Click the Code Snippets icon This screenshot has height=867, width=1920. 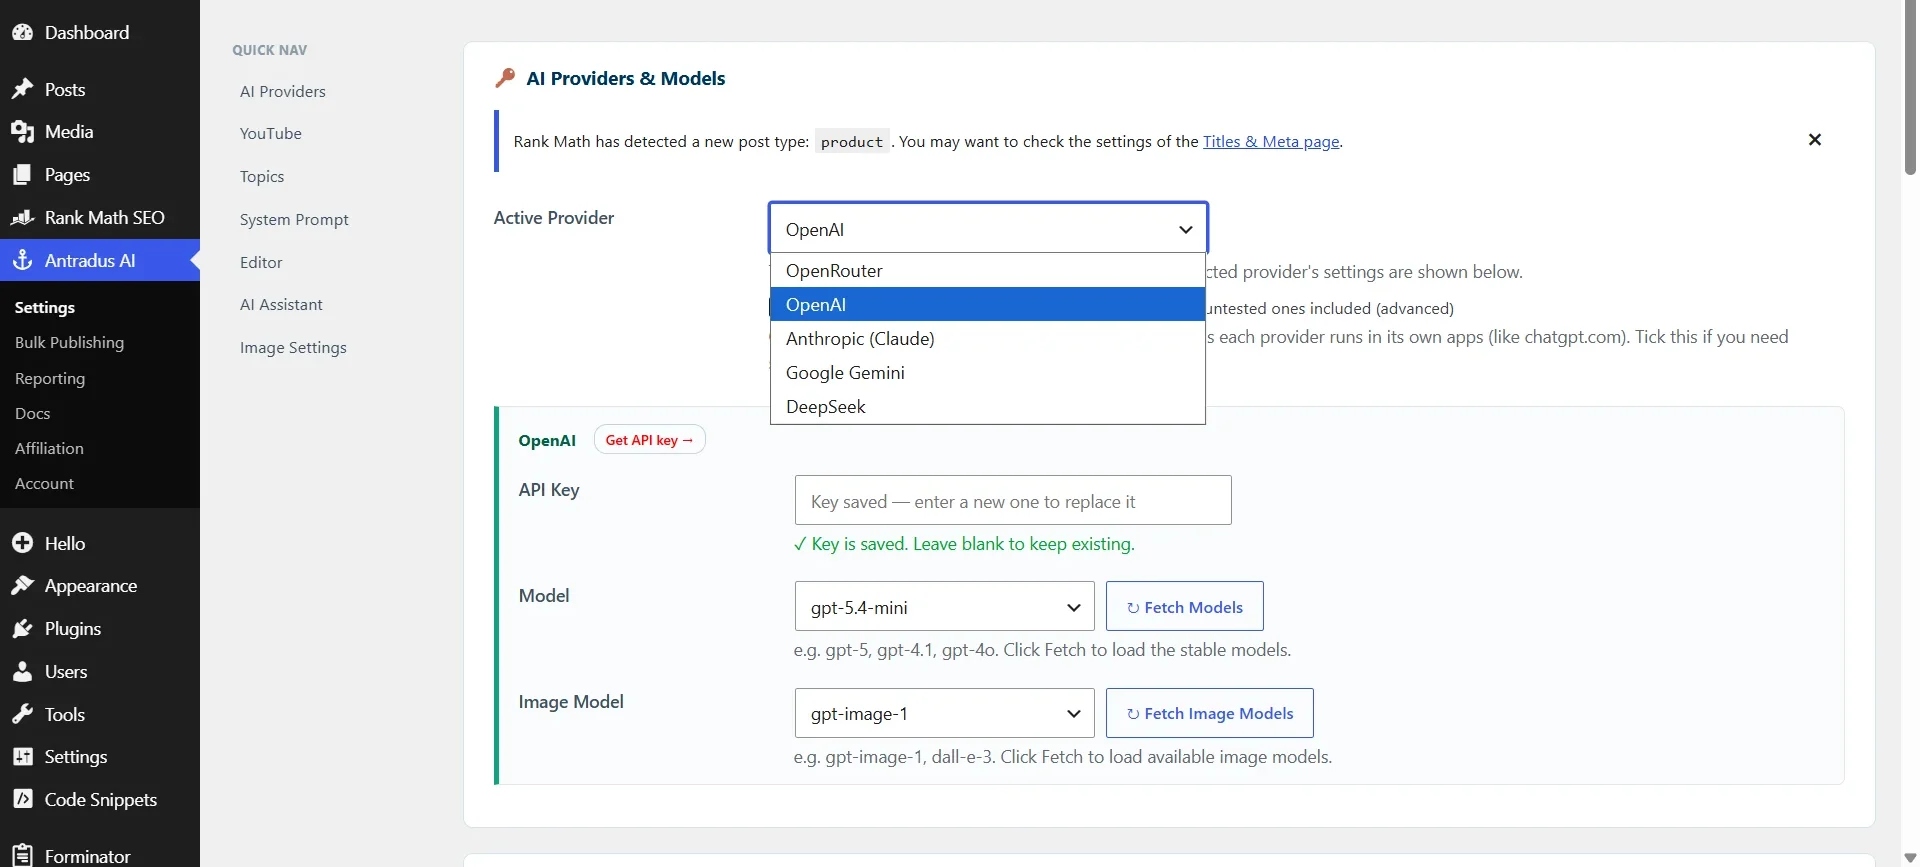[x=22, y=800]
